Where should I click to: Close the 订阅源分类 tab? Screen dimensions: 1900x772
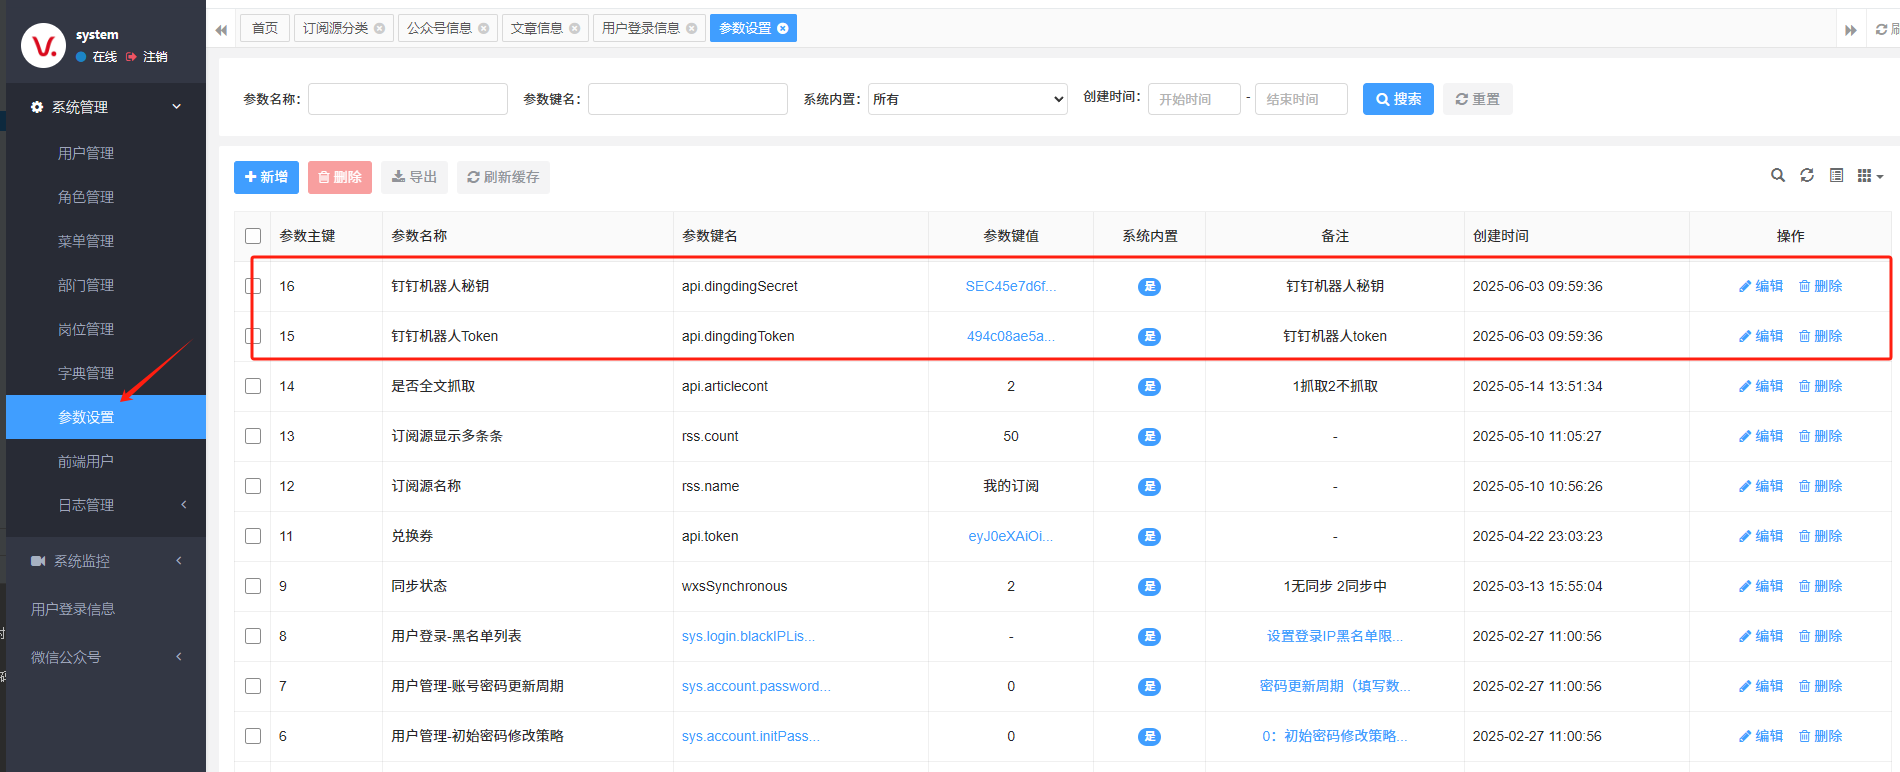click(x=380, y=28)
